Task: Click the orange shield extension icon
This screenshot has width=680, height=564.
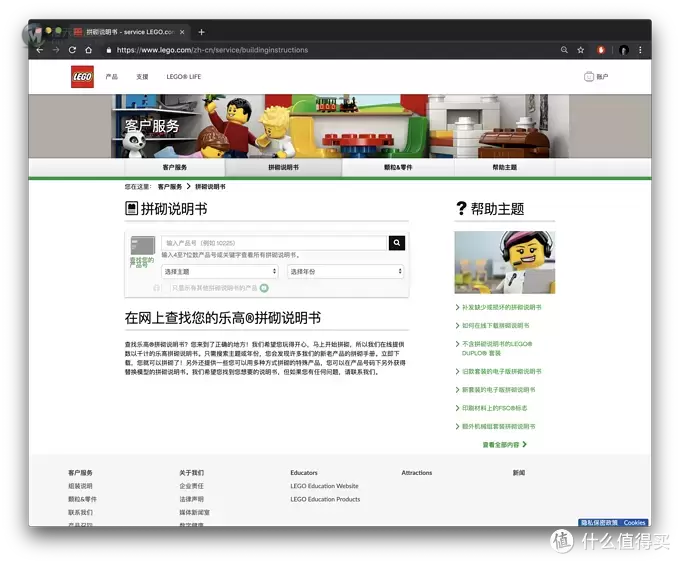Action: 601,50
